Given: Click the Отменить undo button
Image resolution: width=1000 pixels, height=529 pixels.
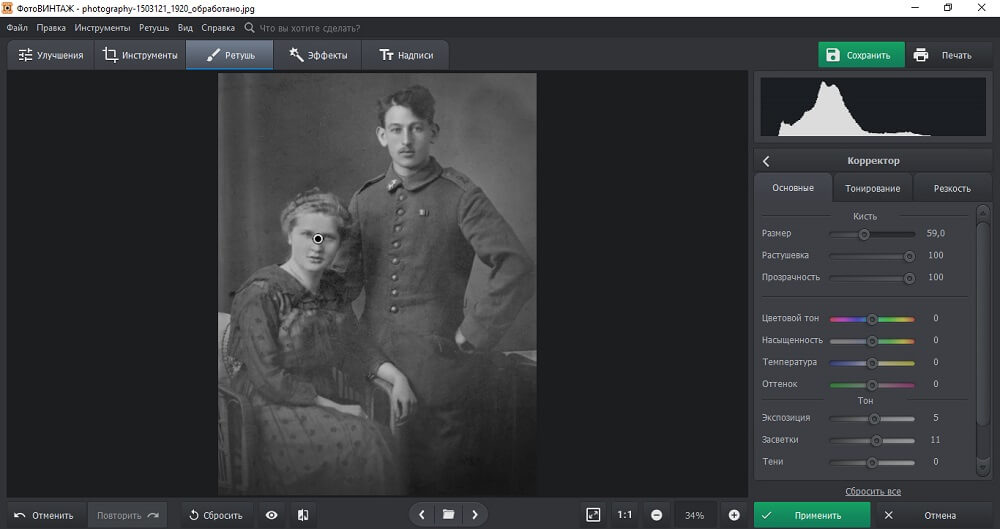Looking at the screenshot, I should (x=44, y=515).
